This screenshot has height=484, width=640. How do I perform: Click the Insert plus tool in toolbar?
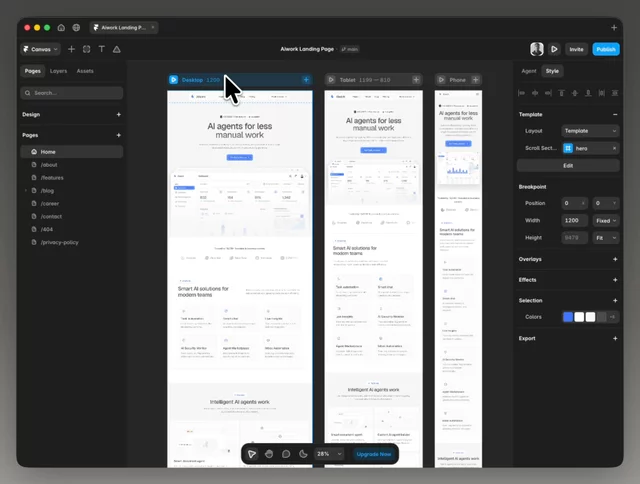(71, 49)
